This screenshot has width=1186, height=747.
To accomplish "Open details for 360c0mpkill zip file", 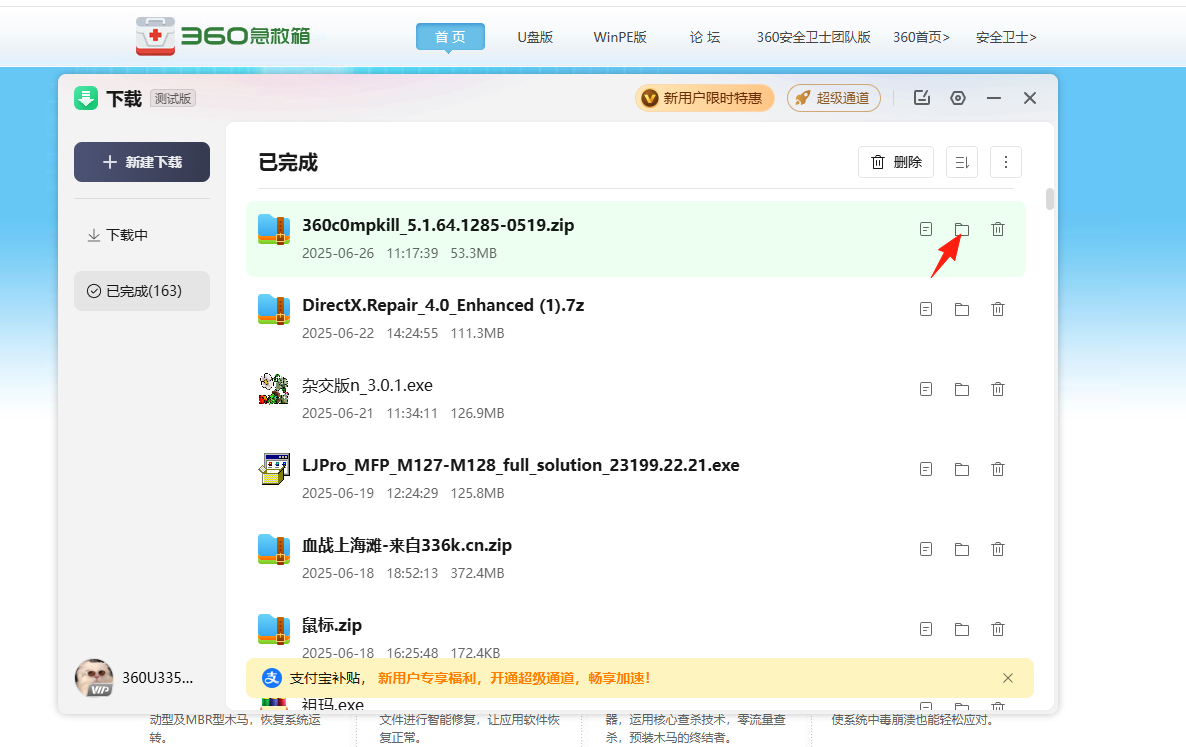I will tap(926, 229).
